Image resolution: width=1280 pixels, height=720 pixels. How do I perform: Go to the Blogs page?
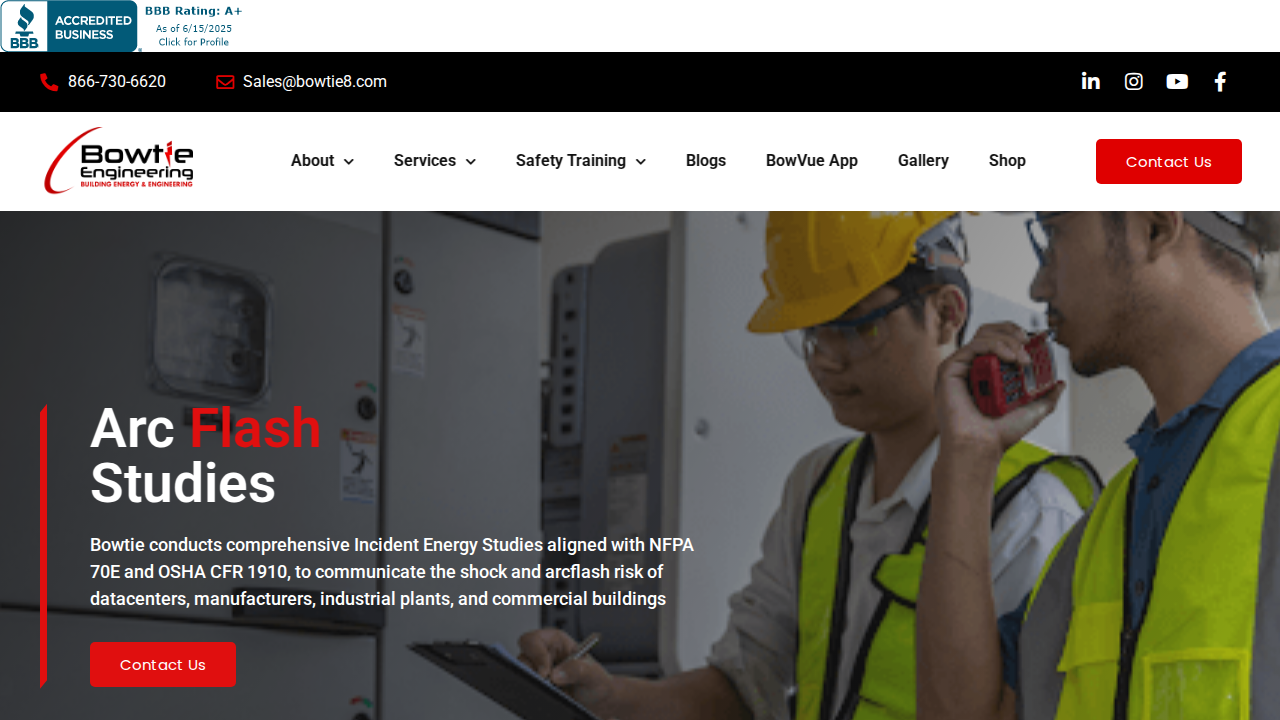pos(706,161)
